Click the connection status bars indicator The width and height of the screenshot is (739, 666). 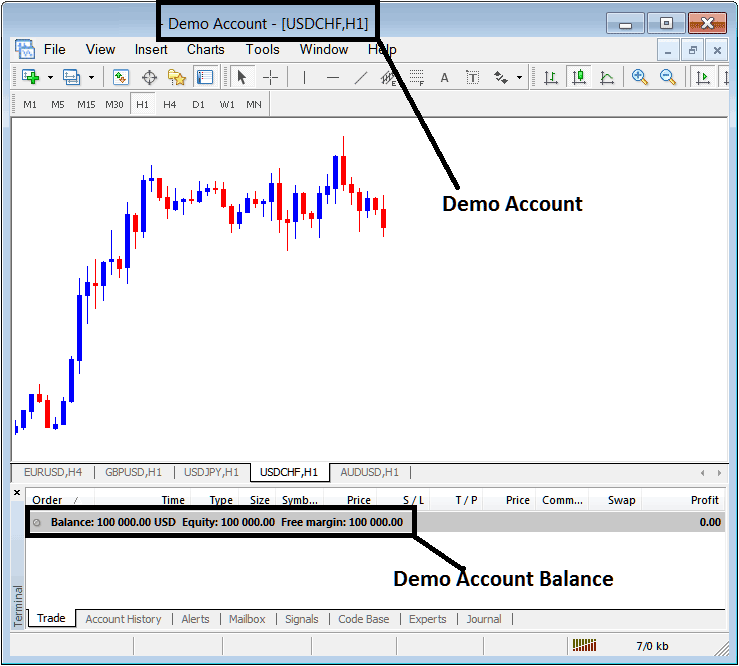click(x=583, y=646)
